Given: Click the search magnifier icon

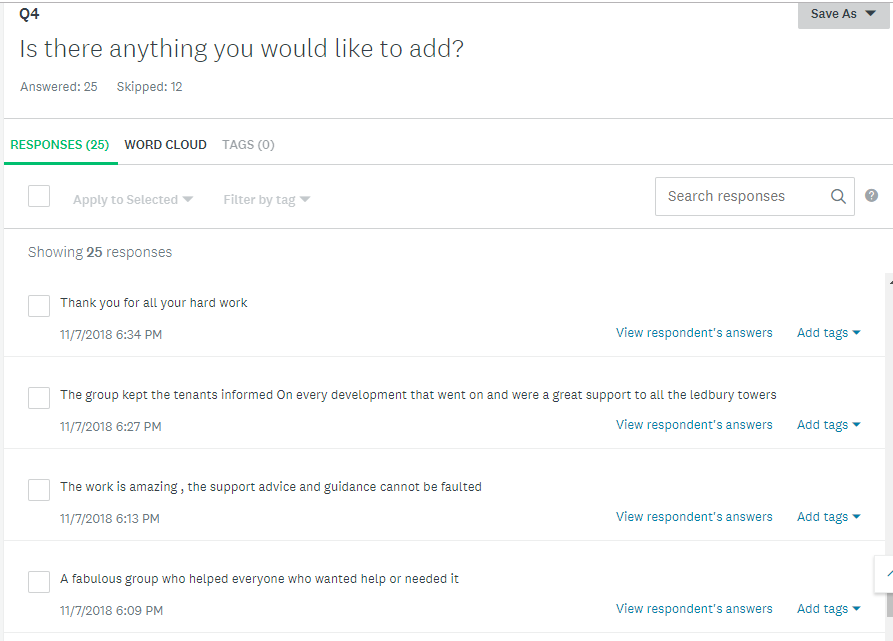Looking at the screenshot, I should tap(838, 196).
